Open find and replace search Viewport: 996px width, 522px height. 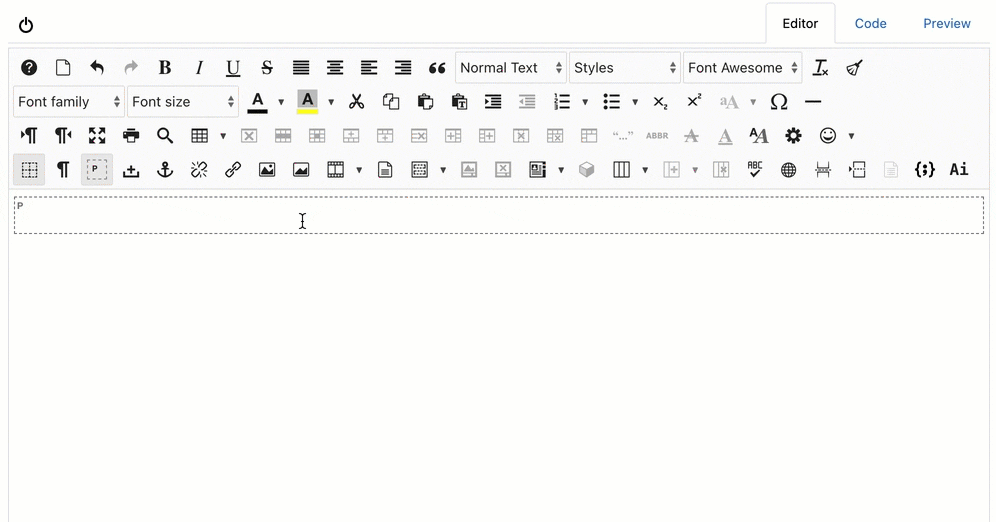(165, 135)
